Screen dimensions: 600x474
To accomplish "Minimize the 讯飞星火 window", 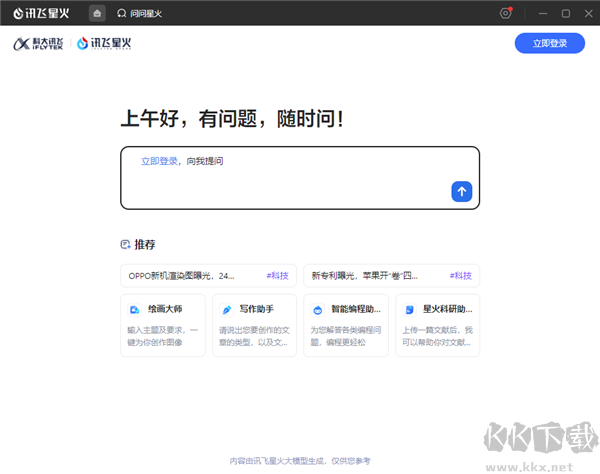I will pyautogui.click(x=543, y=14).
